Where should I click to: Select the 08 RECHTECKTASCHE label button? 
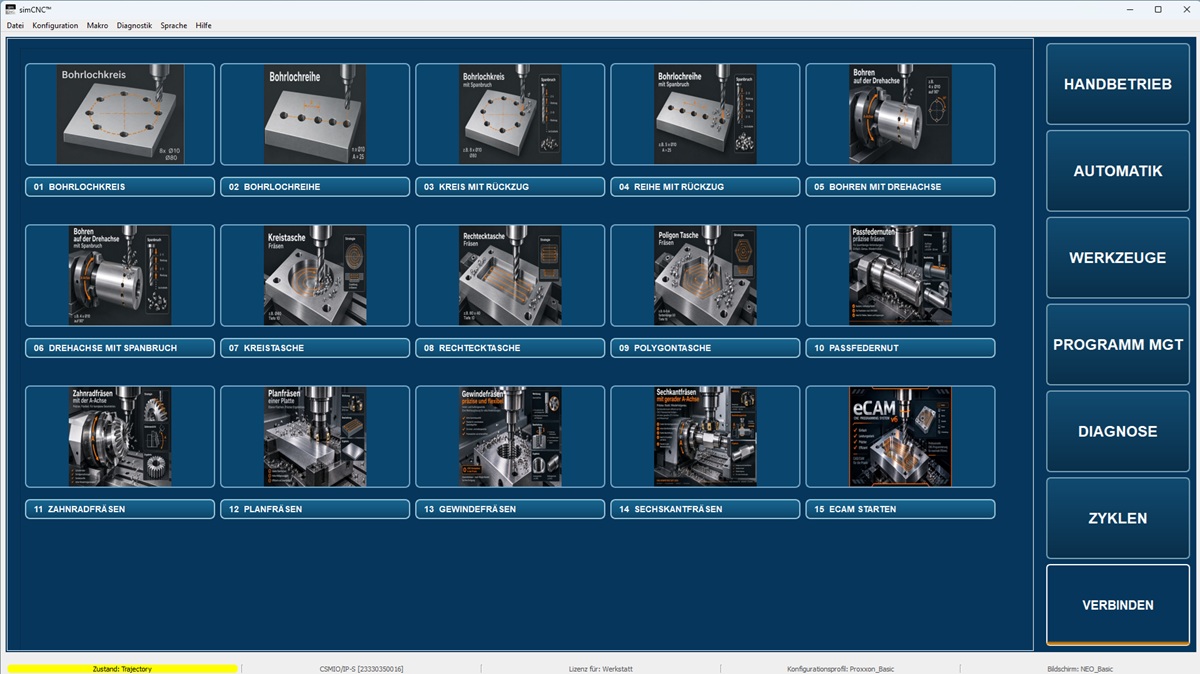tap(510, 348)
